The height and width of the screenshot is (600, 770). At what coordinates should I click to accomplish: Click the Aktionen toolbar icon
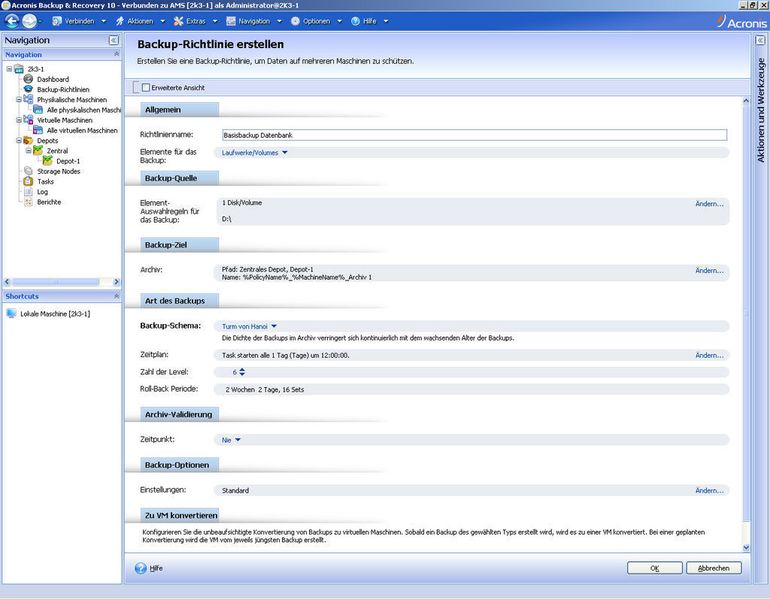tap(120, 21)
